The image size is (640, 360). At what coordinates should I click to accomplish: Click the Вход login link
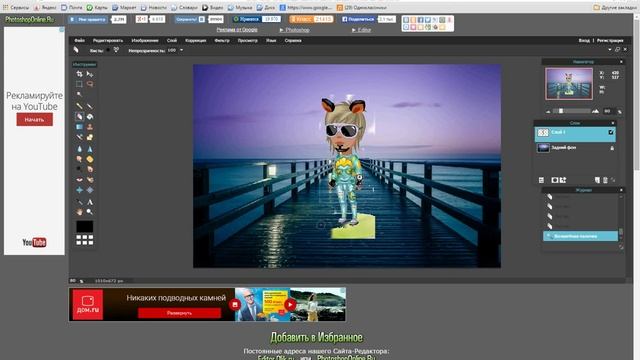[584, 40]
